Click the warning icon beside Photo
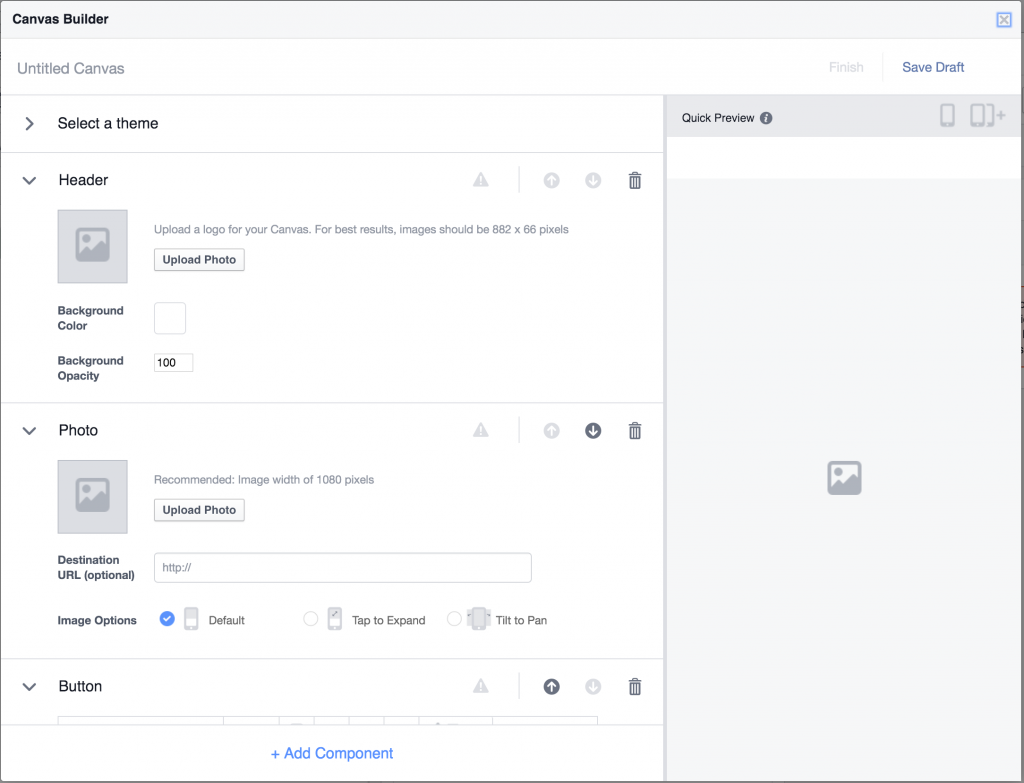 [480, 430]
